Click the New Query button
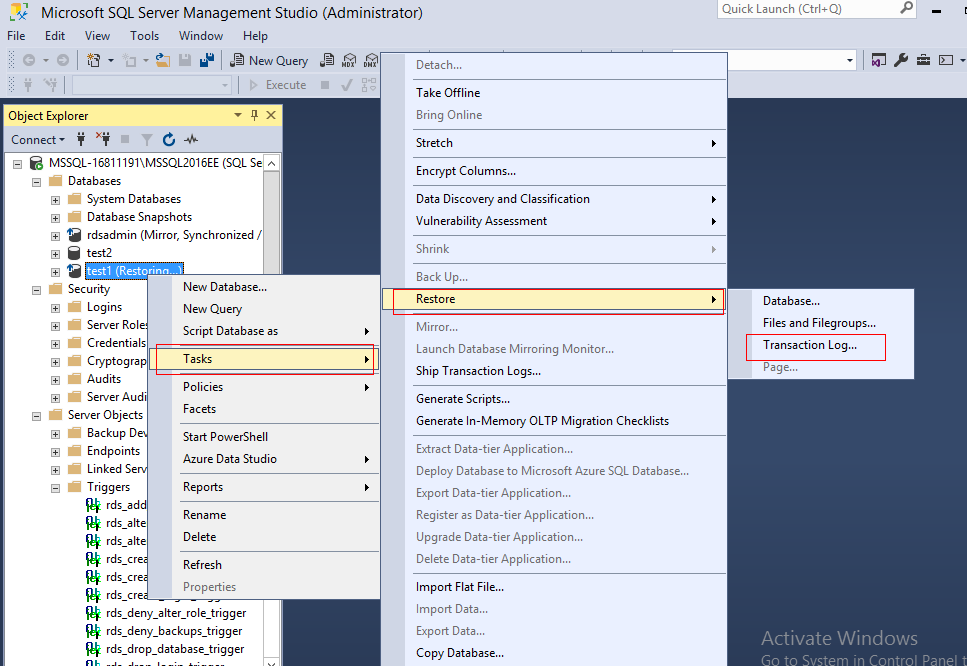This screenshot has height=666, width=967. click(x=269, y=60)
